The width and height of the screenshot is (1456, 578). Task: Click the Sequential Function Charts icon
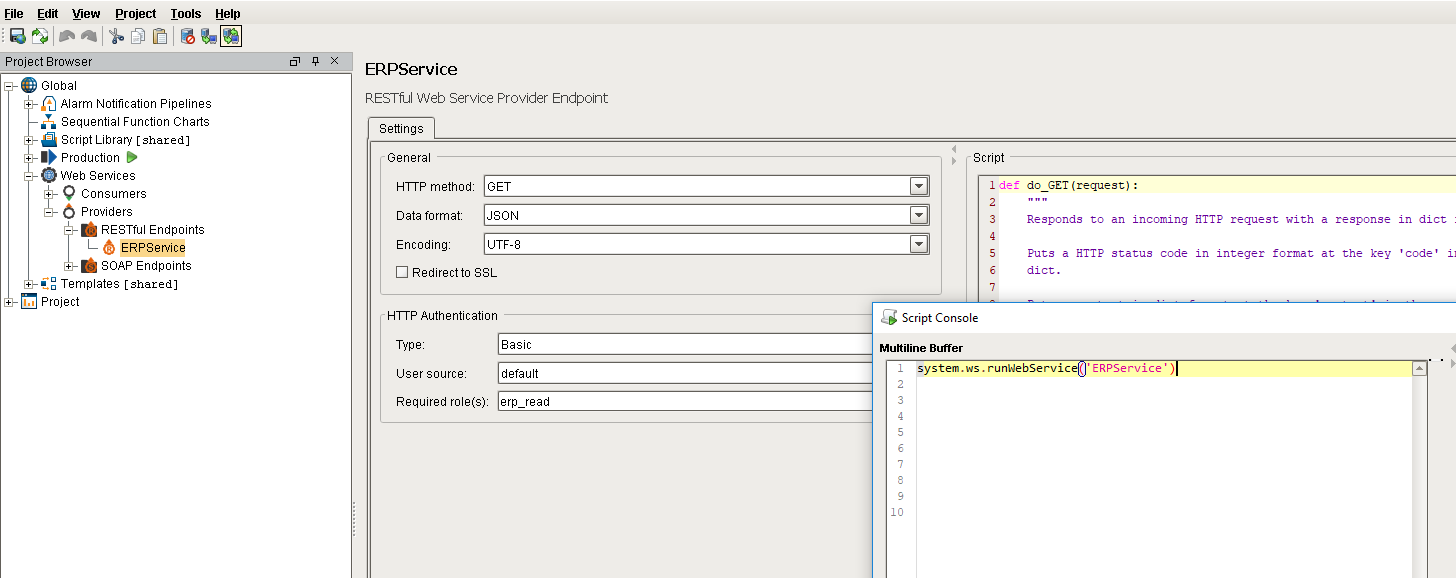(49, 121)
